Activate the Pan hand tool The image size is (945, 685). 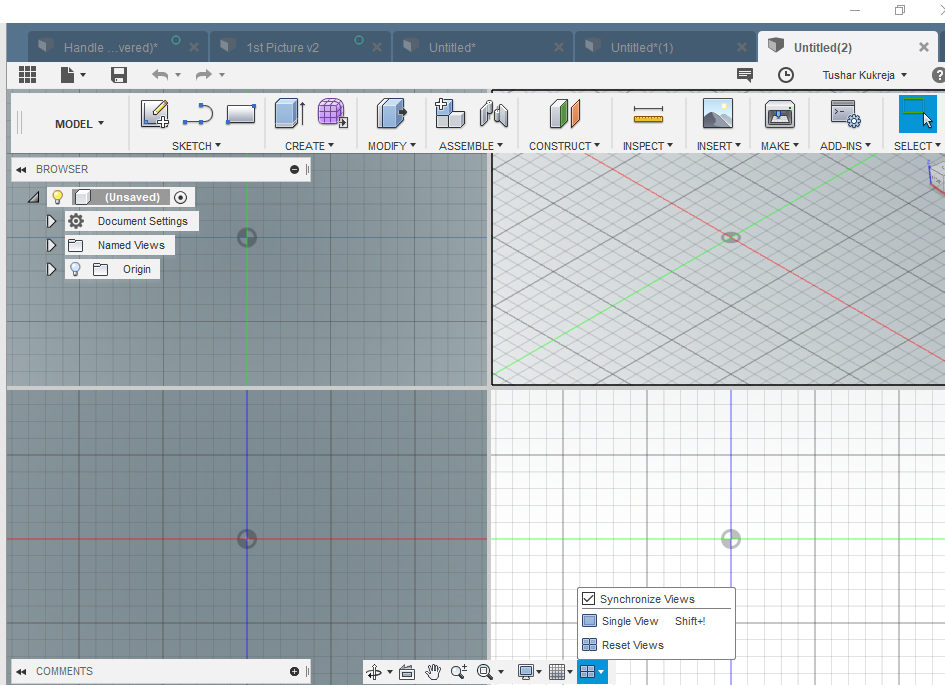pos(433,672)
